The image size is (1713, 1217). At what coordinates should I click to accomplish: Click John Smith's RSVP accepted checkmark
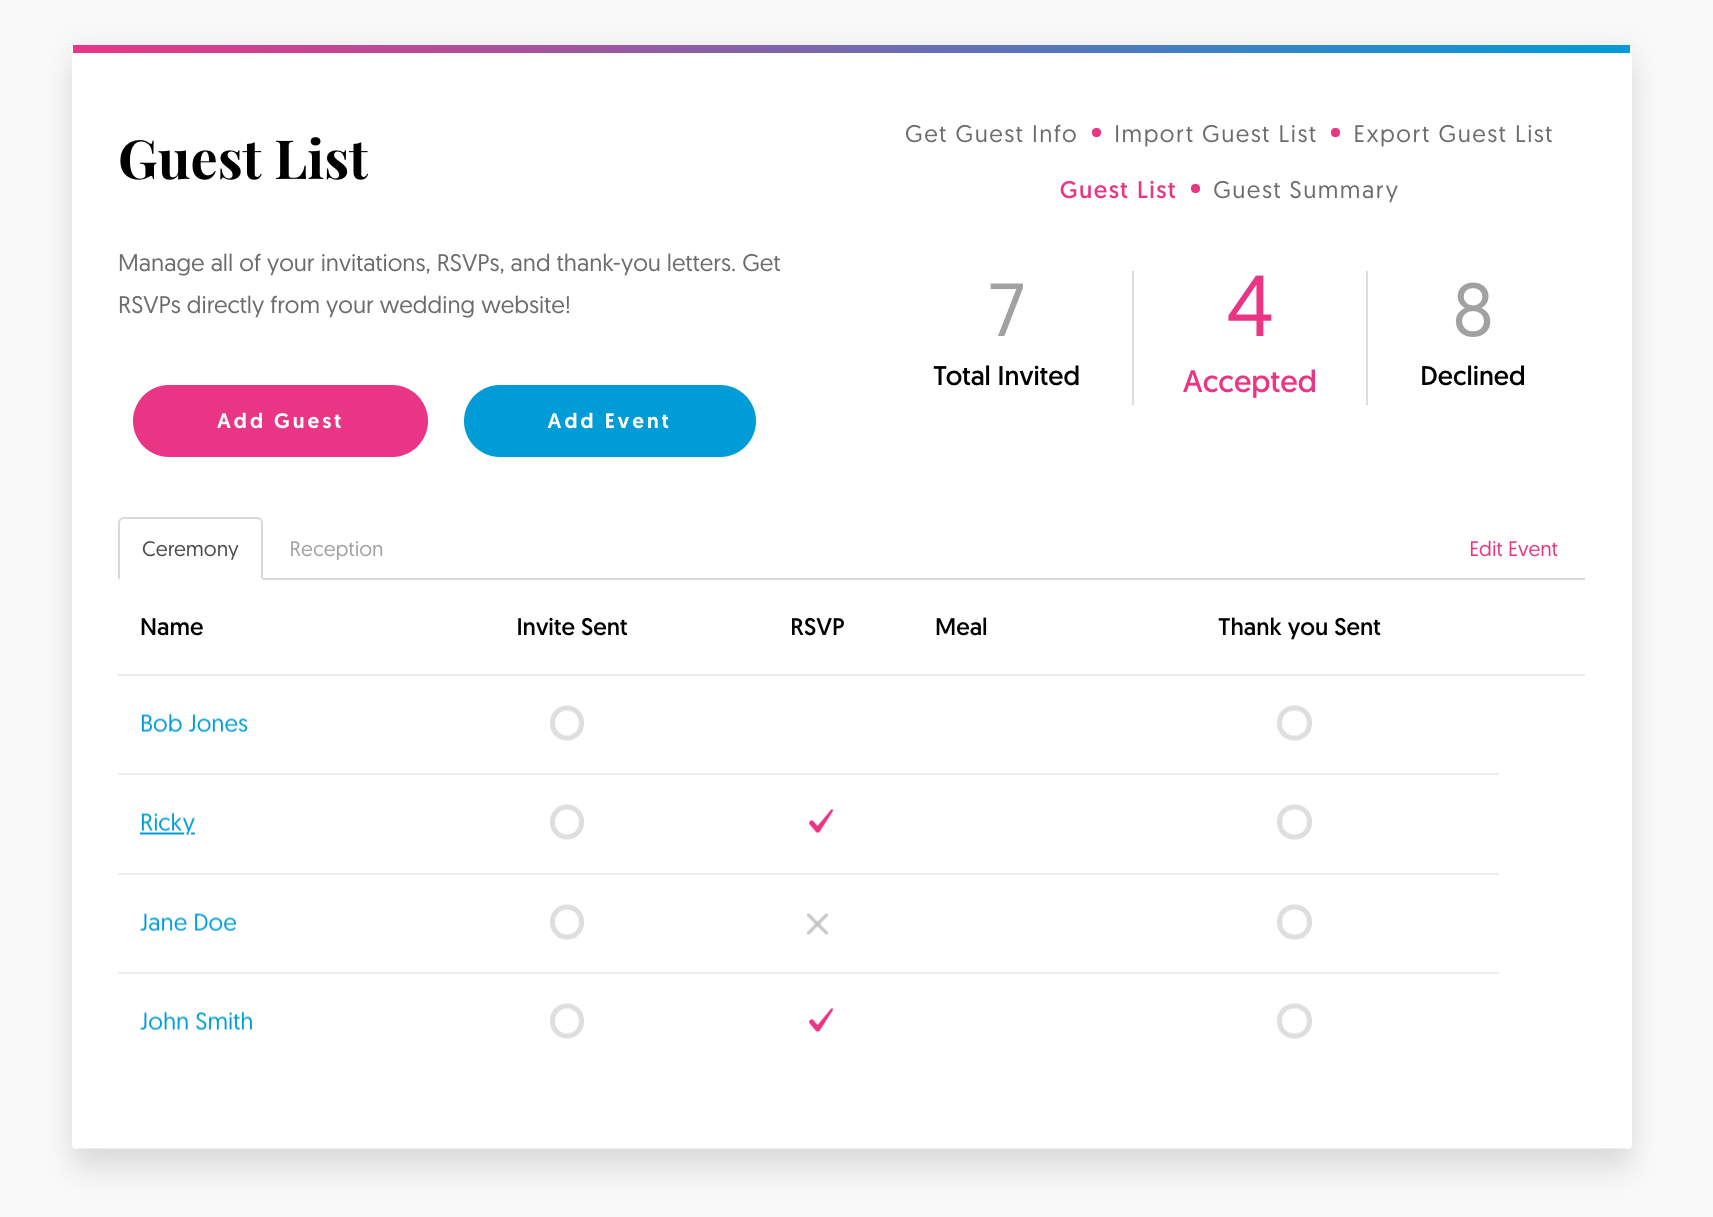[820, 1020]
